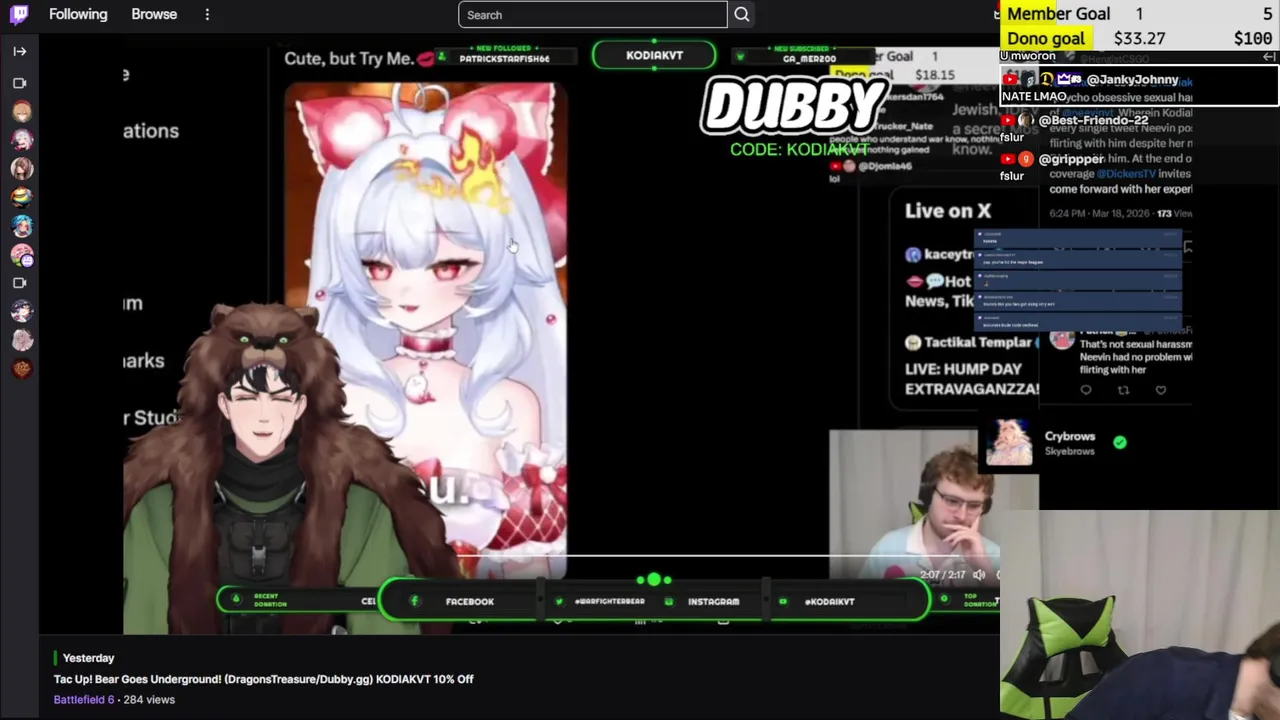Click the tweet heart like icon

(1161, 390)
